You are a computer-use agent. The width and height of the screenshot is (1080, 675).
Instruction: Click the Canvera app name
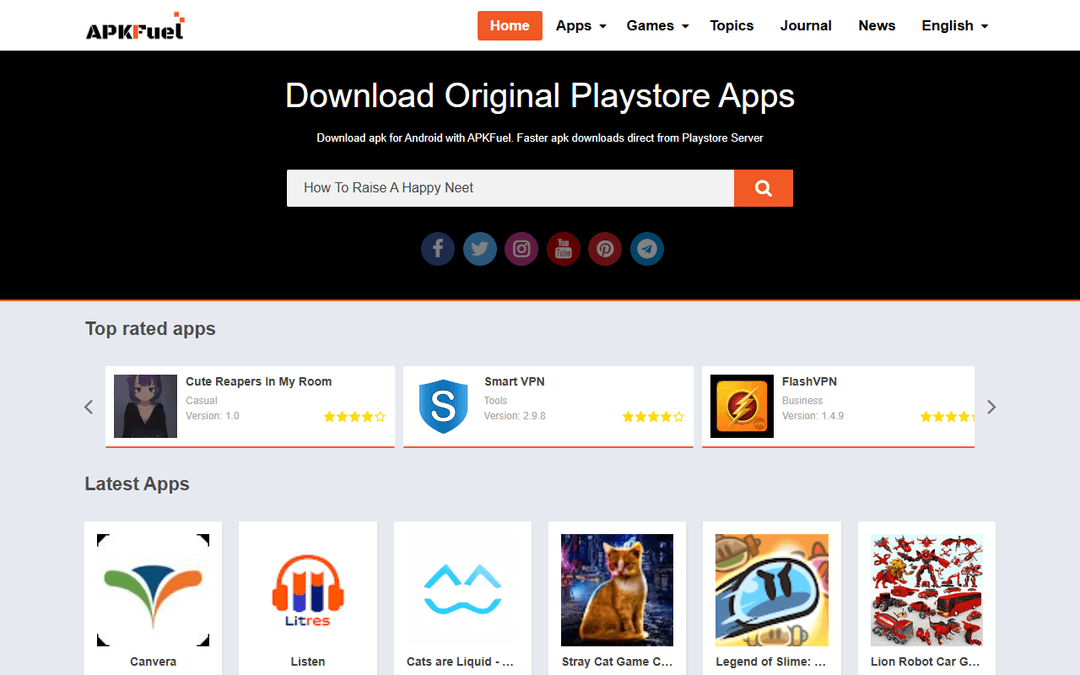pos(153,661)
